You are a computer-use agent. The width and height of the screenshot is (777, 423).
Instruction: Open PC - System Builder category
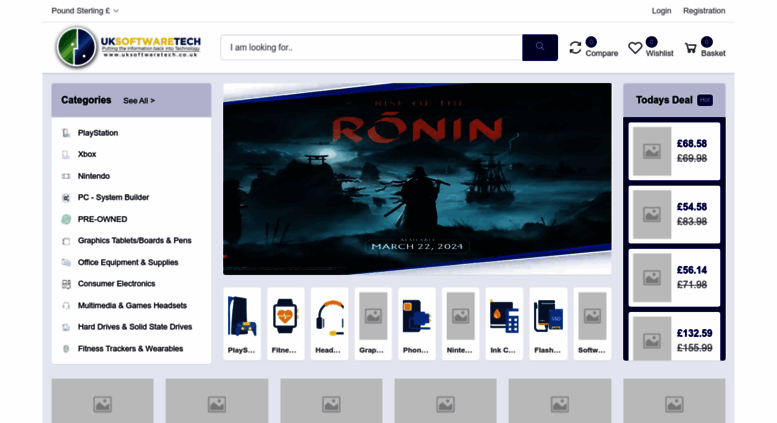point(113,197)
